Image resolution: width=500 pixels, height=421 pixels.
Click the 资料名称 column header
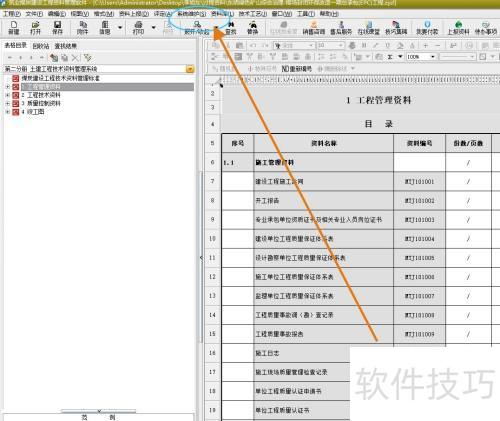click(323, 143)
